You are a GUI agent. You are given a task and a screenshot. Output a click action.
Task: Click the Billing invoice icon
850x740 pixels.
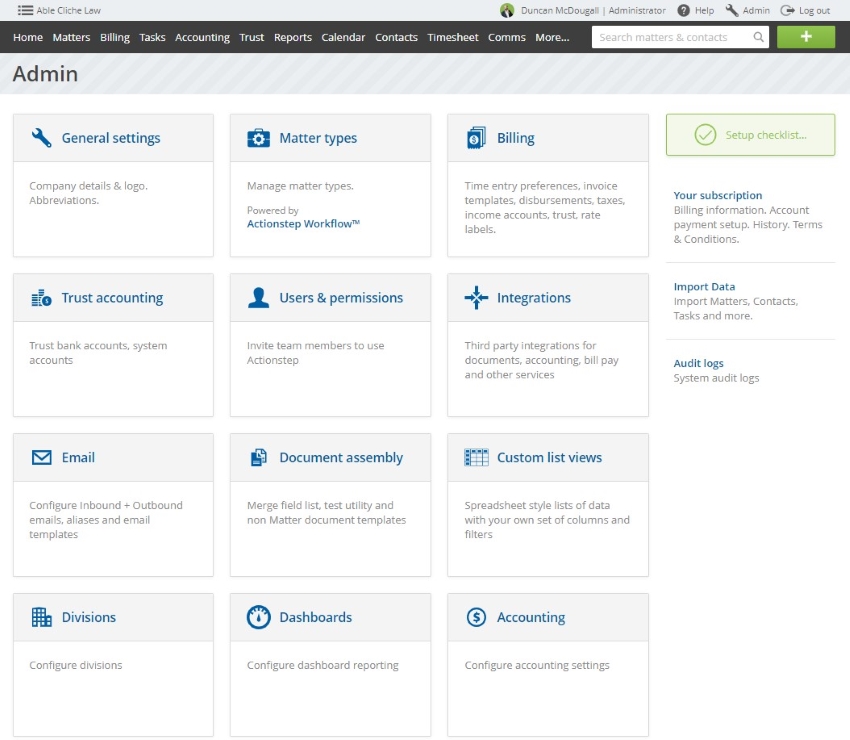tap(476, 138)
